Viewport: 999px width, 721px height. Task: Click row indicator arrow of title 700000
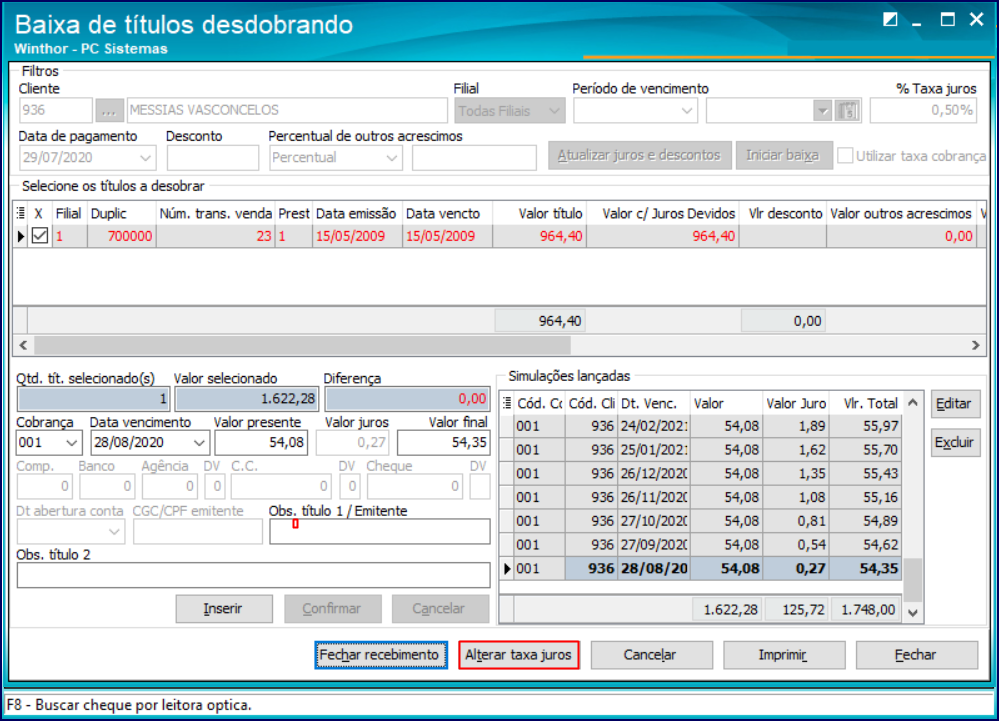tap(20, 236)
